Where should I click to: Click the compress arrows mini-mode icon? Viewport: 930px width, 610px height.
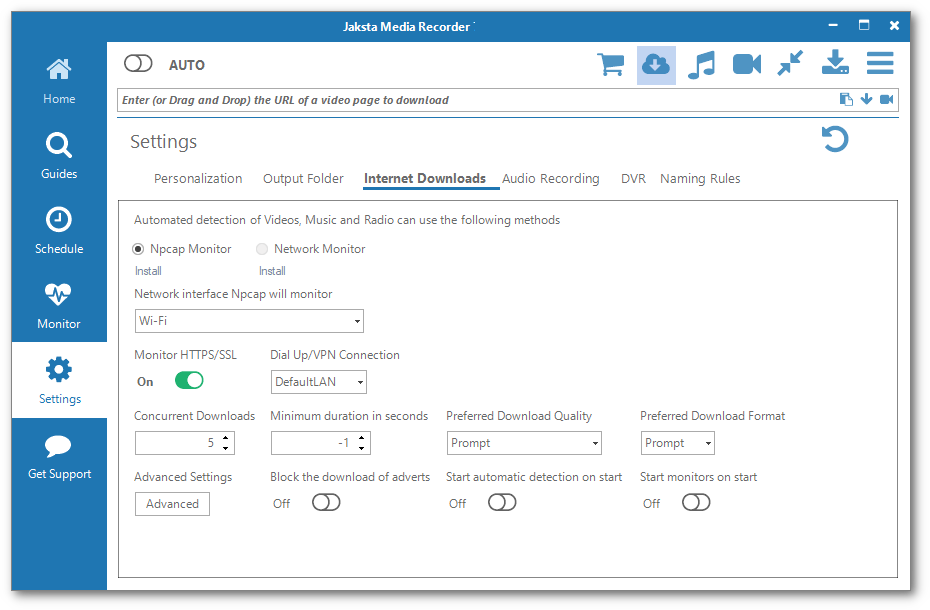[x=791, y=63]
